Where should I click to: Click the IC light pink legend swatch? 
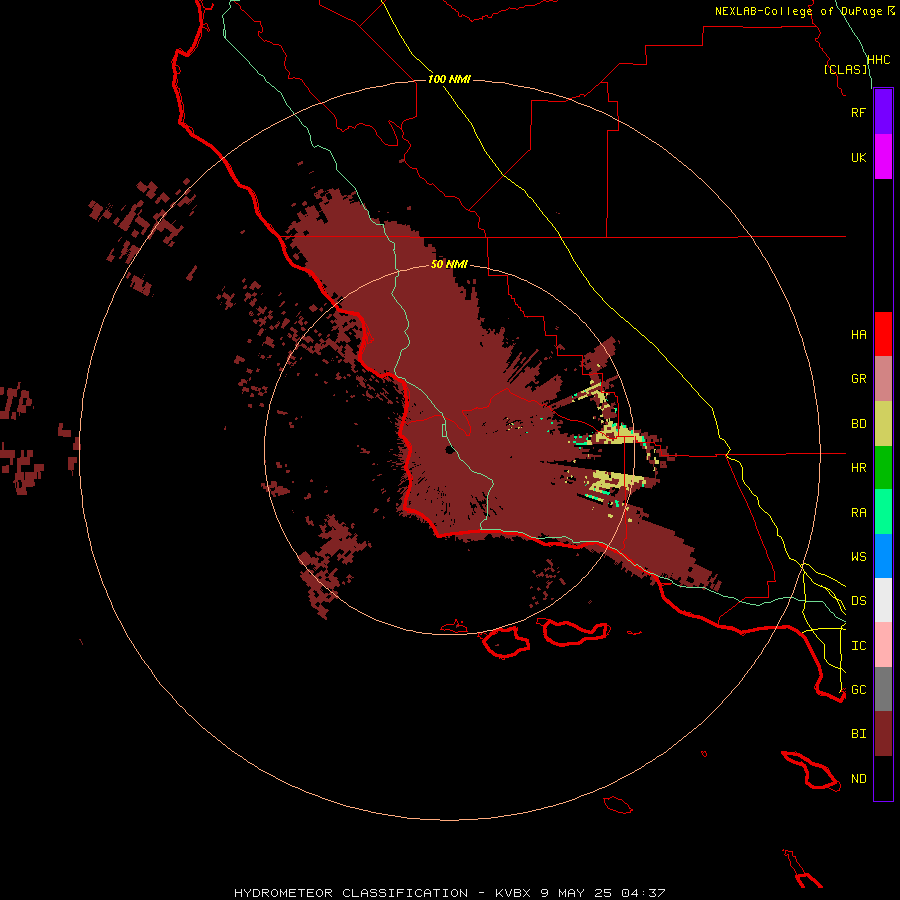pos(883,645)
